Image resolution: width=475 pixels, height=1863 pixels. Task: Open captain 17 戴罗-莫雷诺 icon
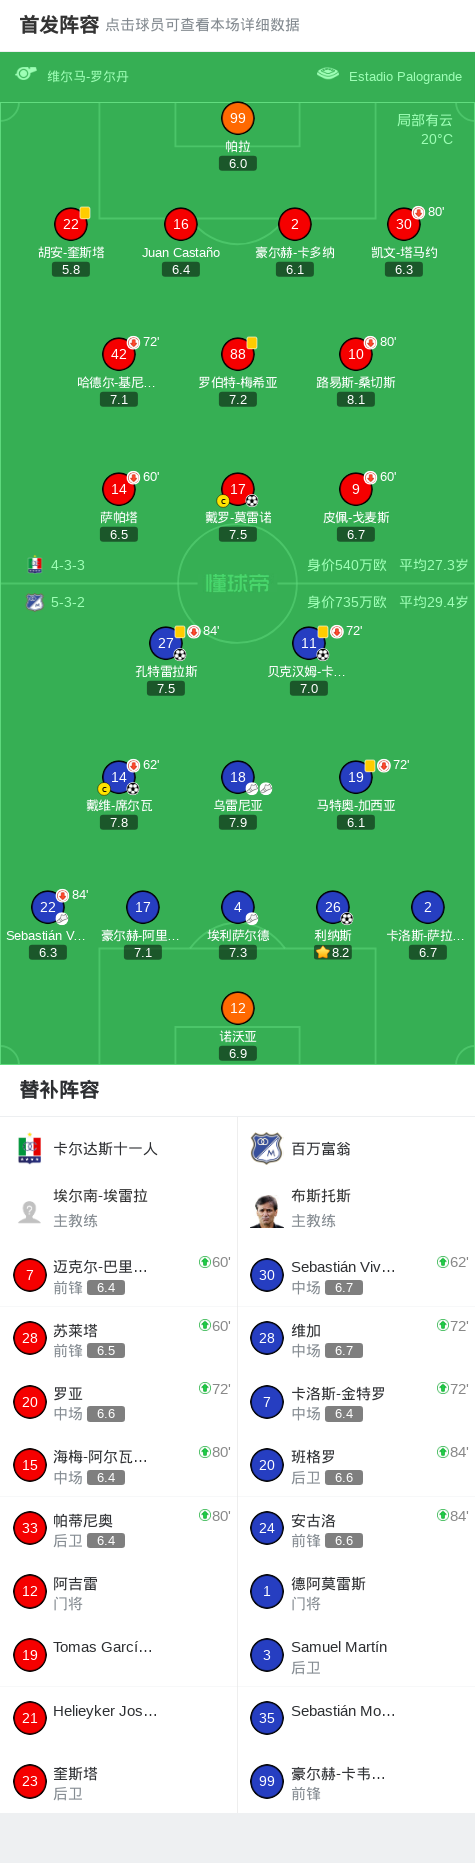238,489
